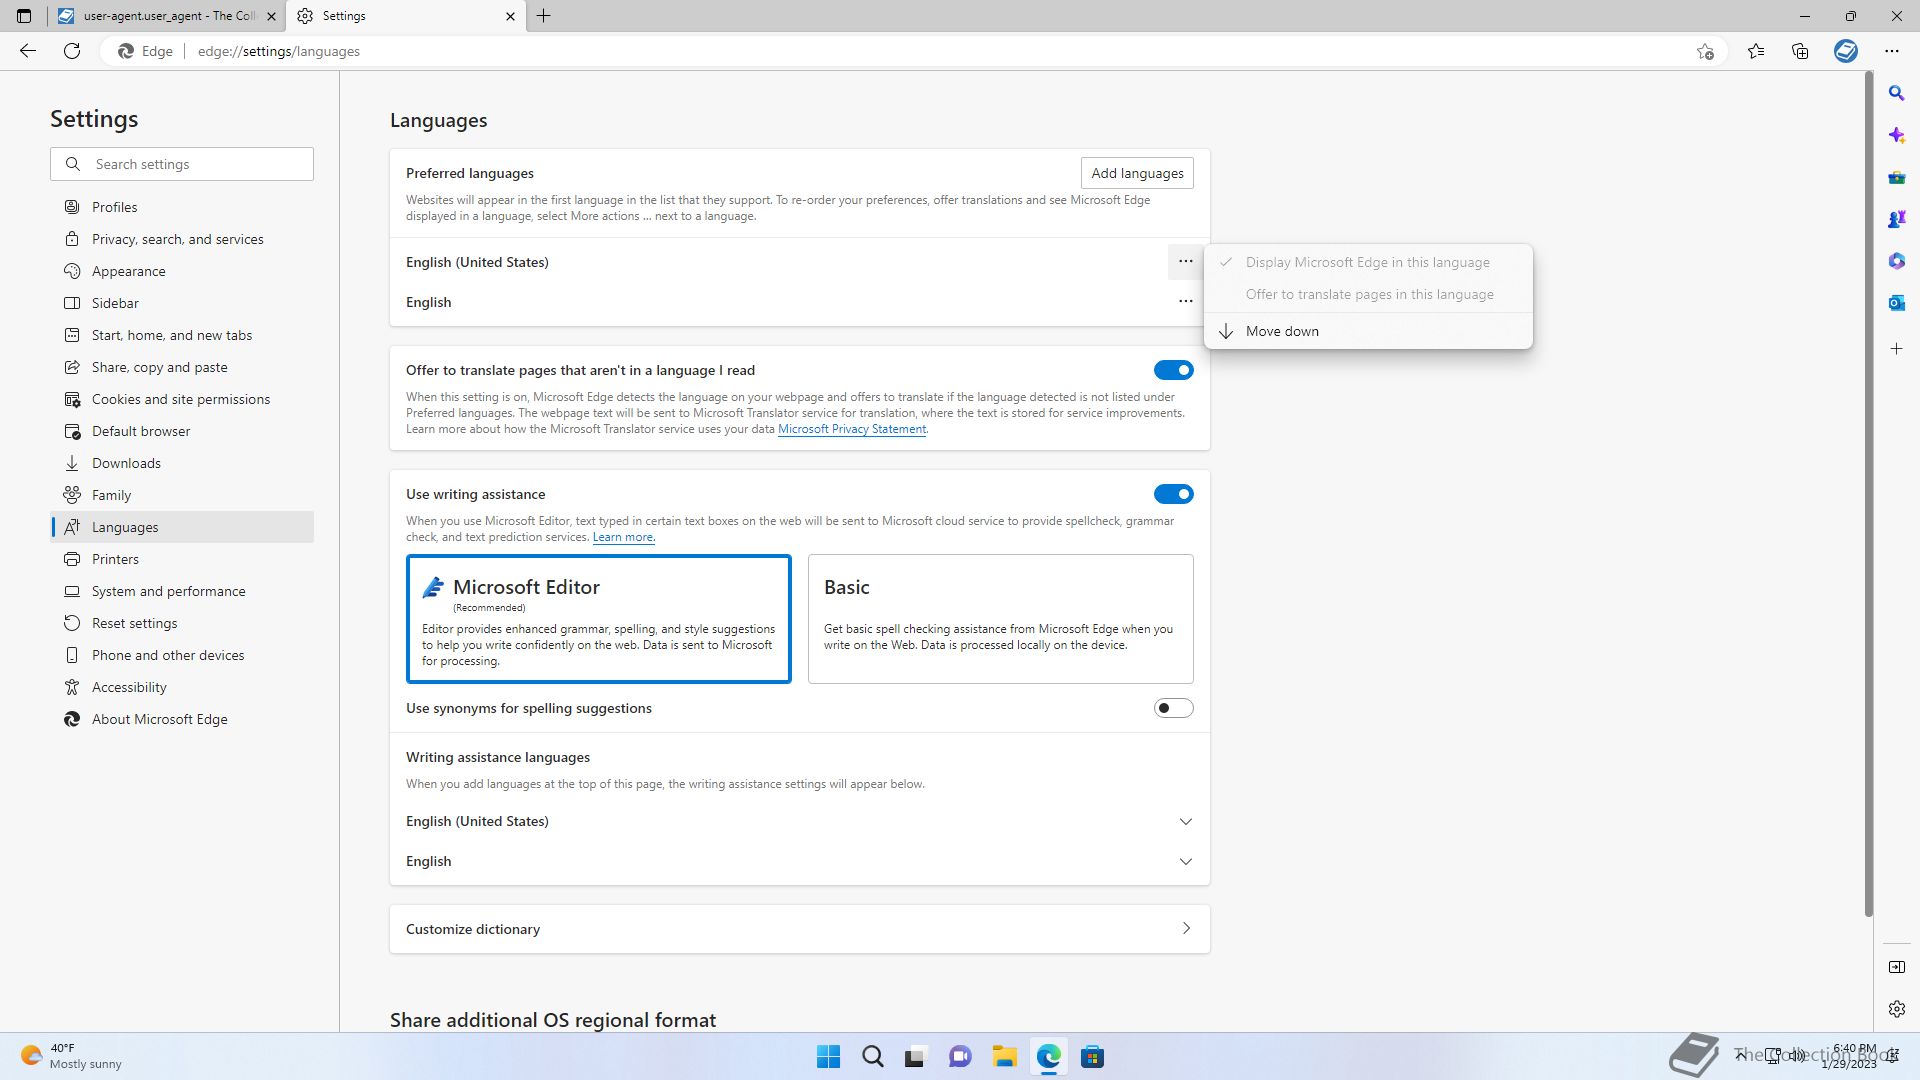Screen dimensions: 1920x1080
Task: Open Printers settings section
Action: coord(182,559)
